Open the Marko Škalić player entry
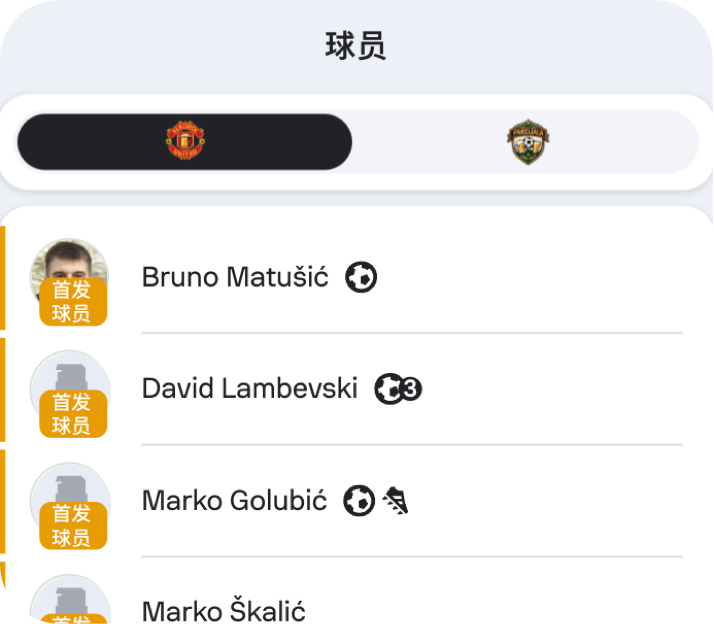The height and width of the screenshot is (624, 714). (x=223, y=611)
